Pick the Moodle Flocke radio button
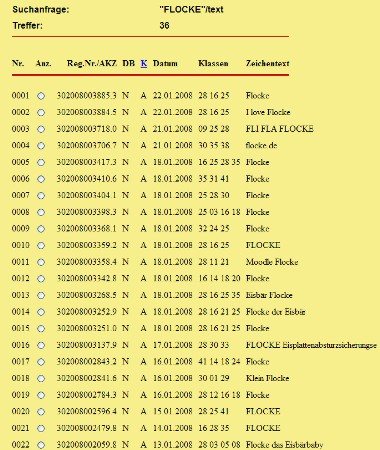Image resolution: width=380 pixels, height=450 pixels. click(x=41, y=262)
